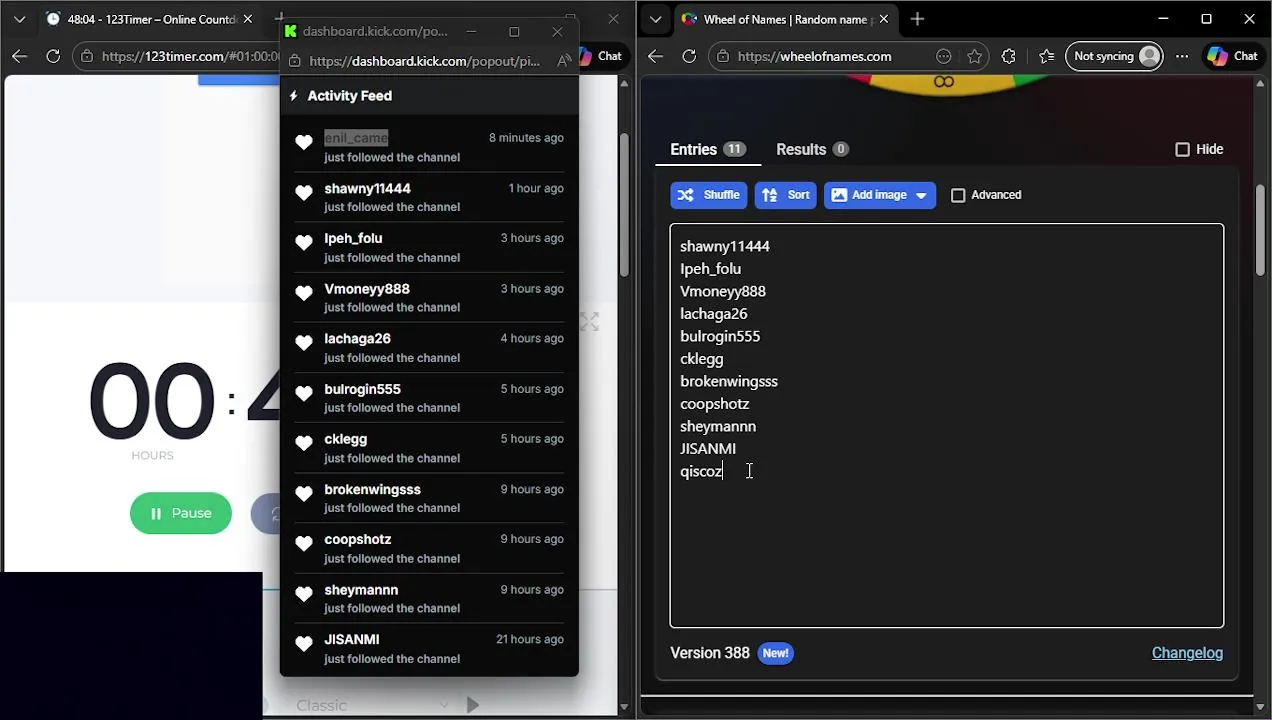Click the heart icon beside cklegg
The width and height of the screenshot is (1272, 720).
[x=304, y=443]
